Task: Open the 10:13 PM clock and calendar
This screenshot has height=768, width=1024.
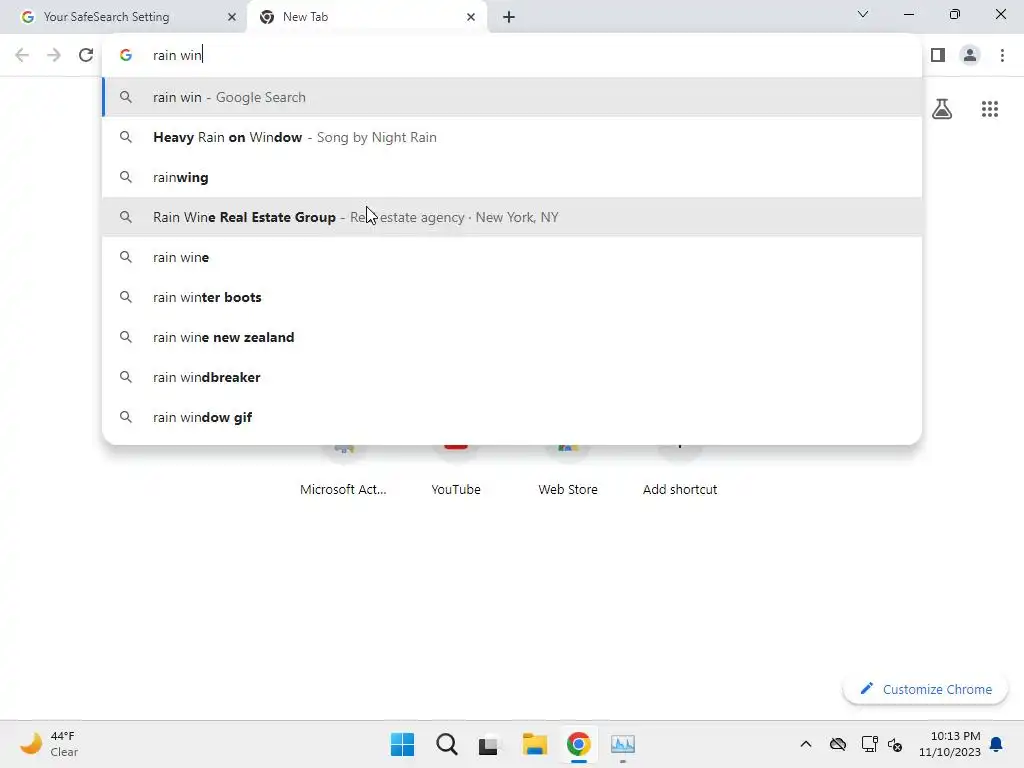Action: 950,744
